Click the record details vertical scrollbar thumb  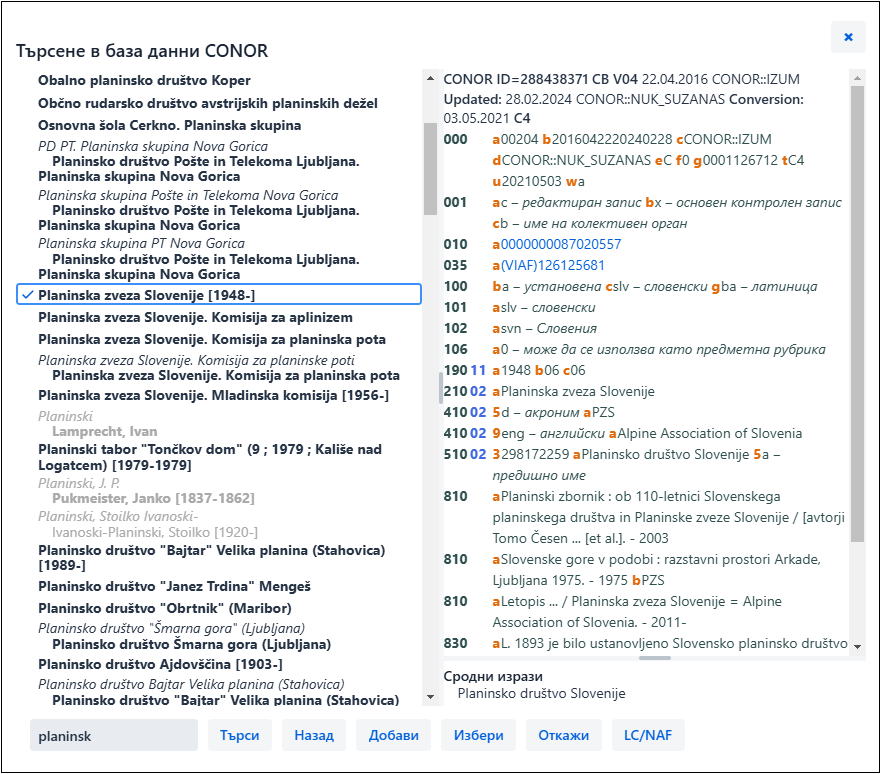tap(857, 314)
